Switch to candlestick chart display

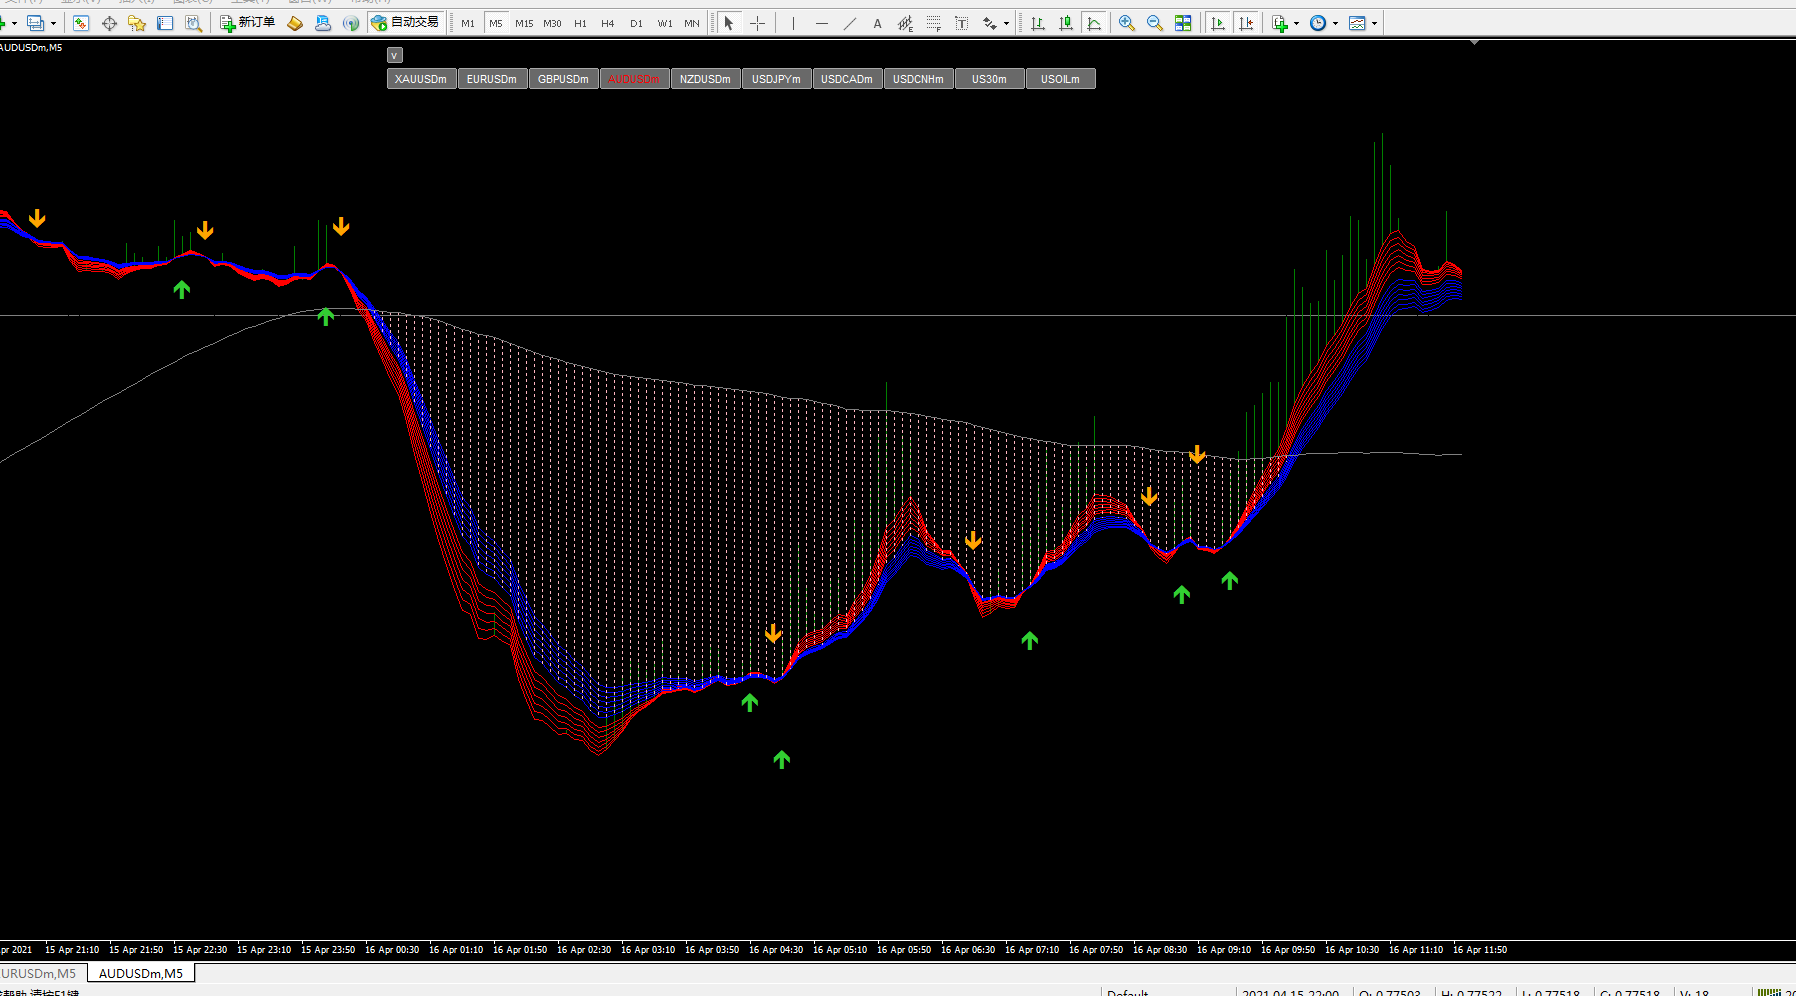tap(1066, 23)
